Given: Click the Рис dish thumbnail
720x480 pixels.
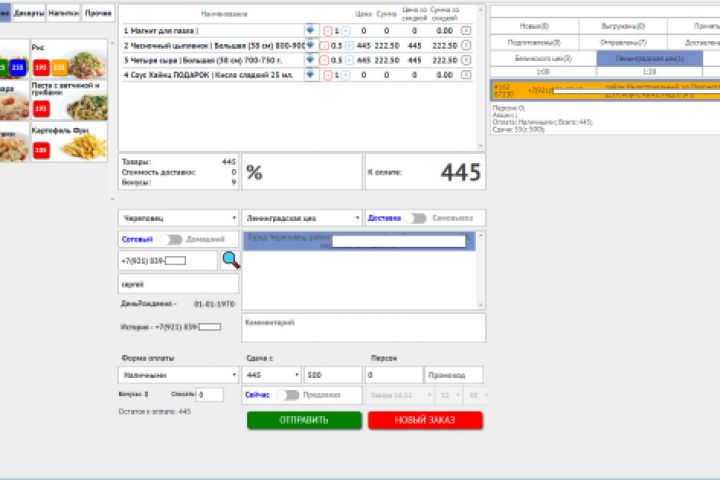Looking at the screenshot, I should click(70, 59).
